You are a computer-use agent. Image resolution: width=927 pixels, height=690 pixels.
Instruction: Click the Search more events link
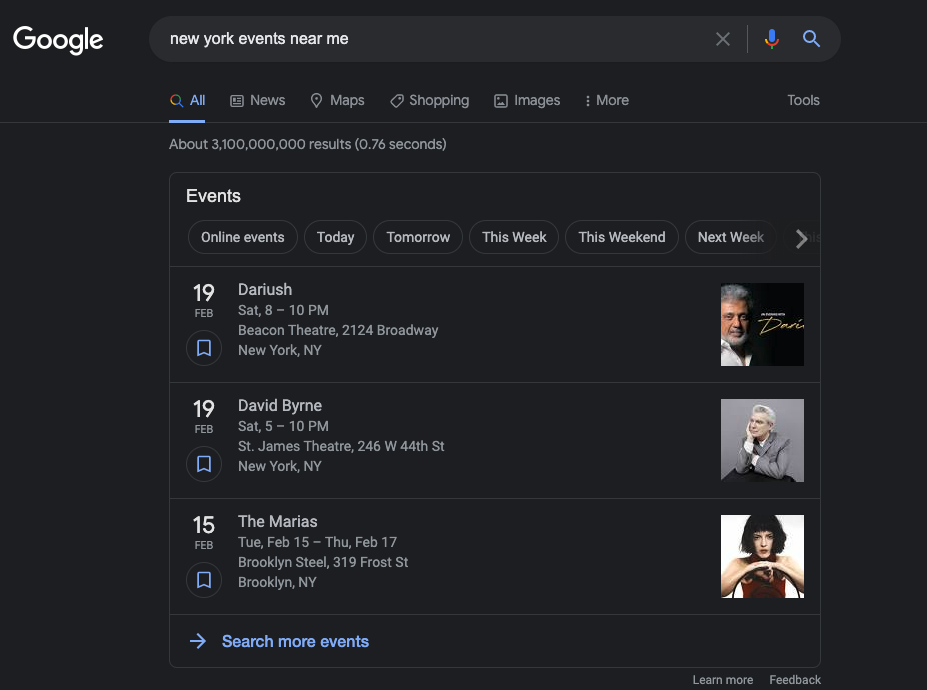tap(295, 642)
